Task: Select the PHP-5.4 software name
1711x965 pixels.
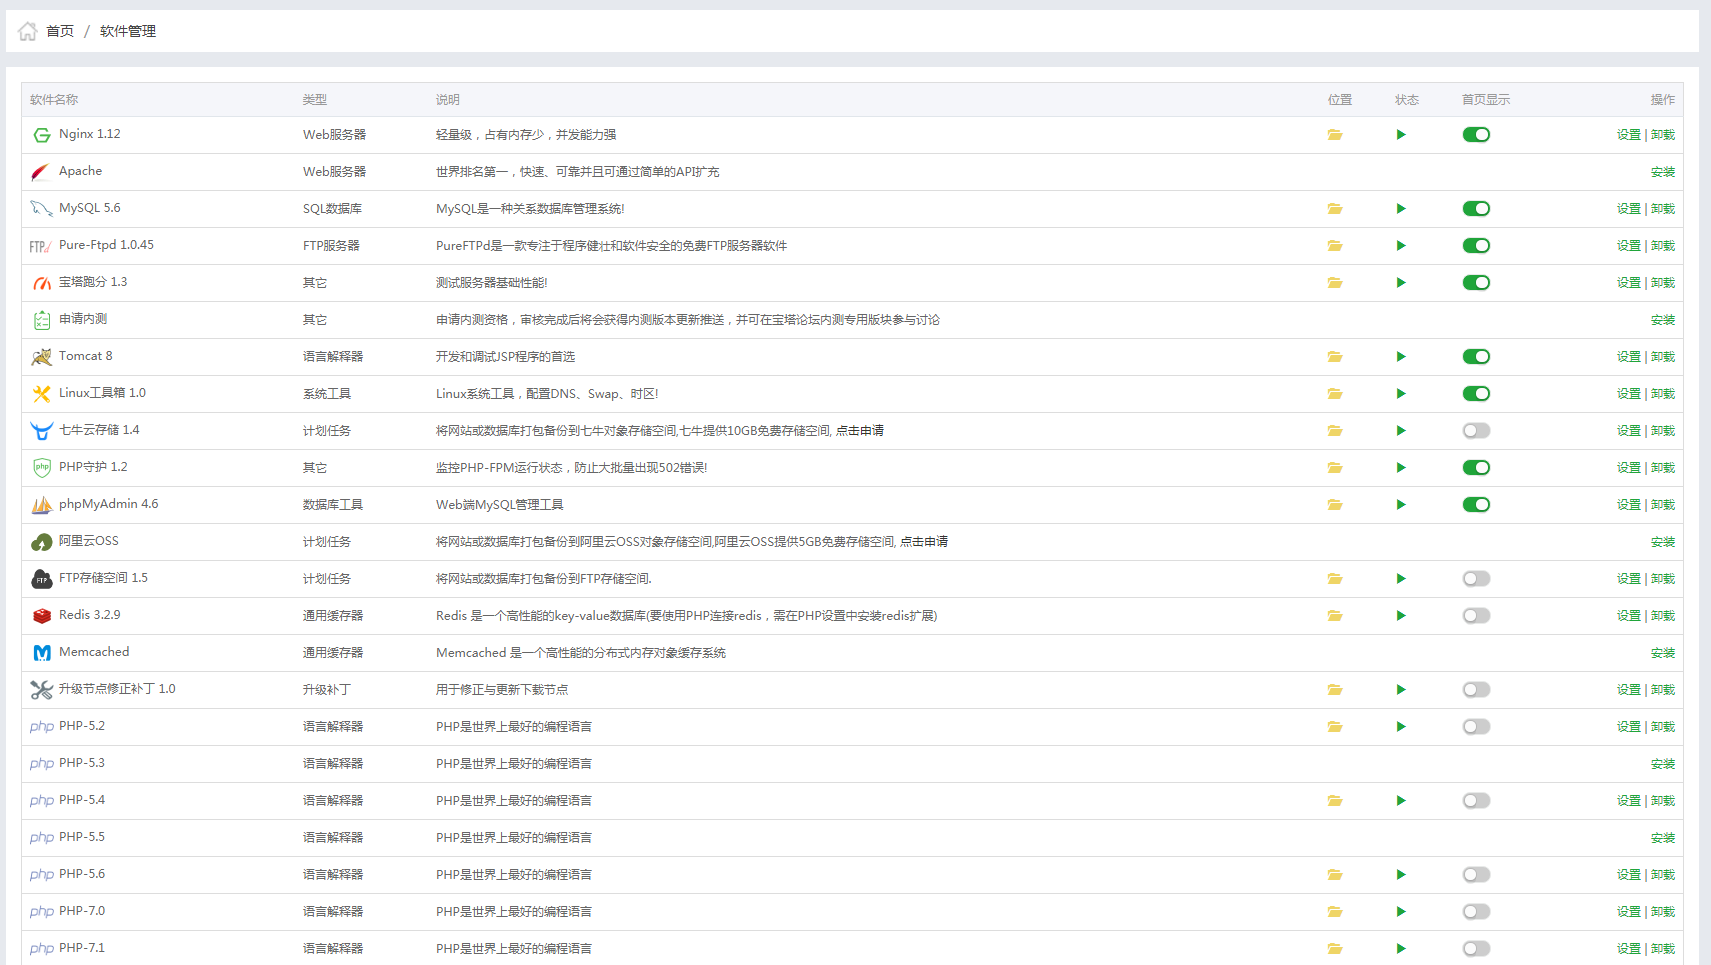Action: [82, 800]
